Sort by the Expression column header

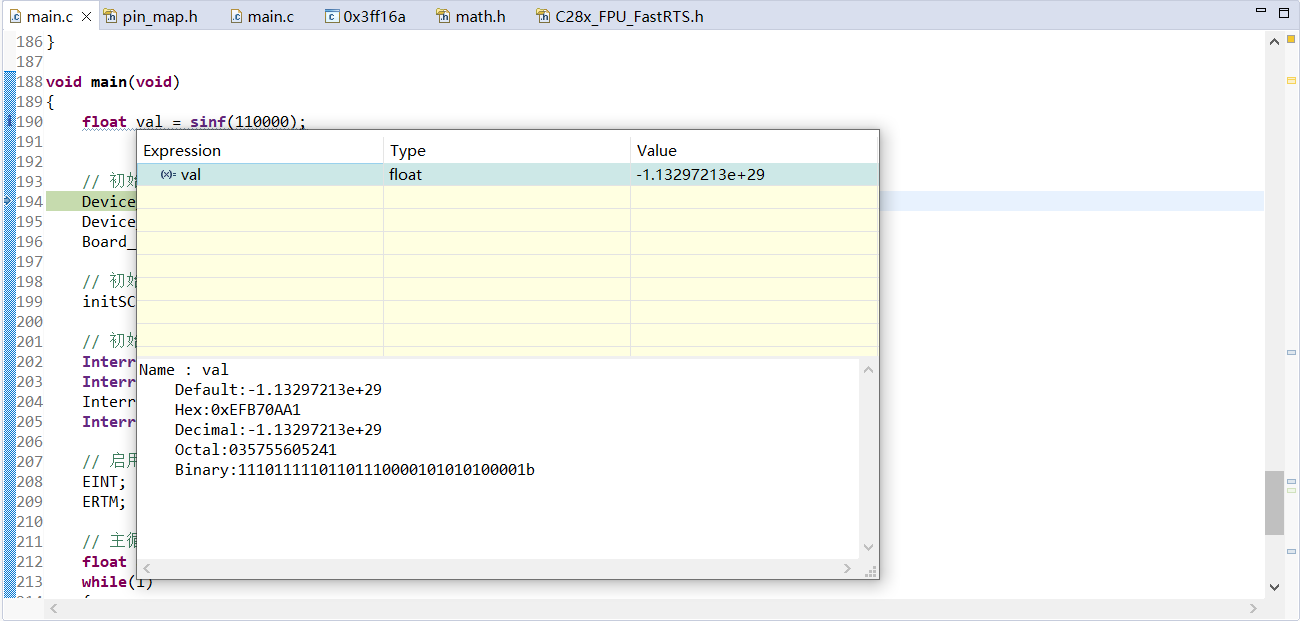click(x=182, y=151)
